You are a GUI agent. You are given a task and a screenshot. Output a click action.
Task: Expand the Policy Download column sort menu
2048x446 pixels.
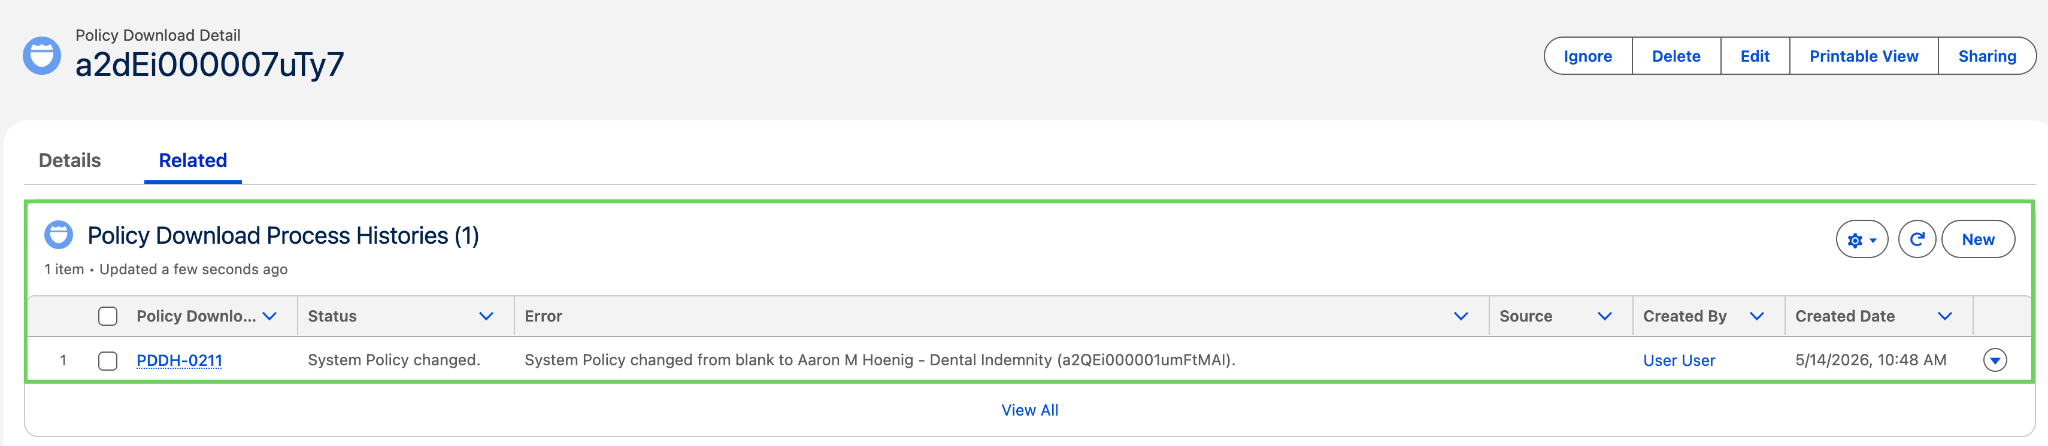pyautogui.click(x=270, y=316)
